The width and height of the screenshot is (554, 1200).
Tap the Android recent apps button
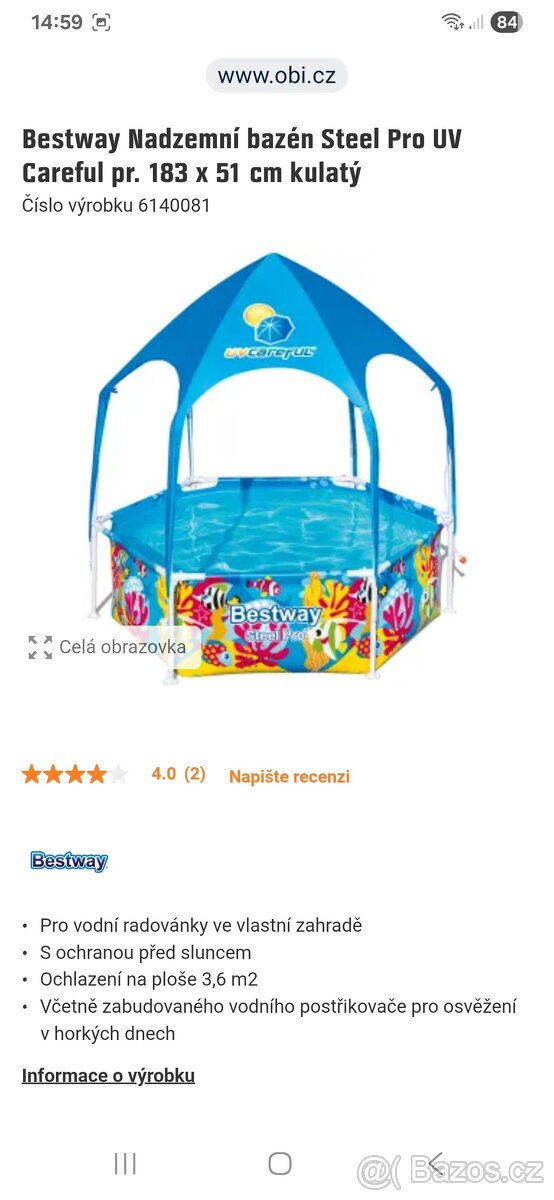125,1163
